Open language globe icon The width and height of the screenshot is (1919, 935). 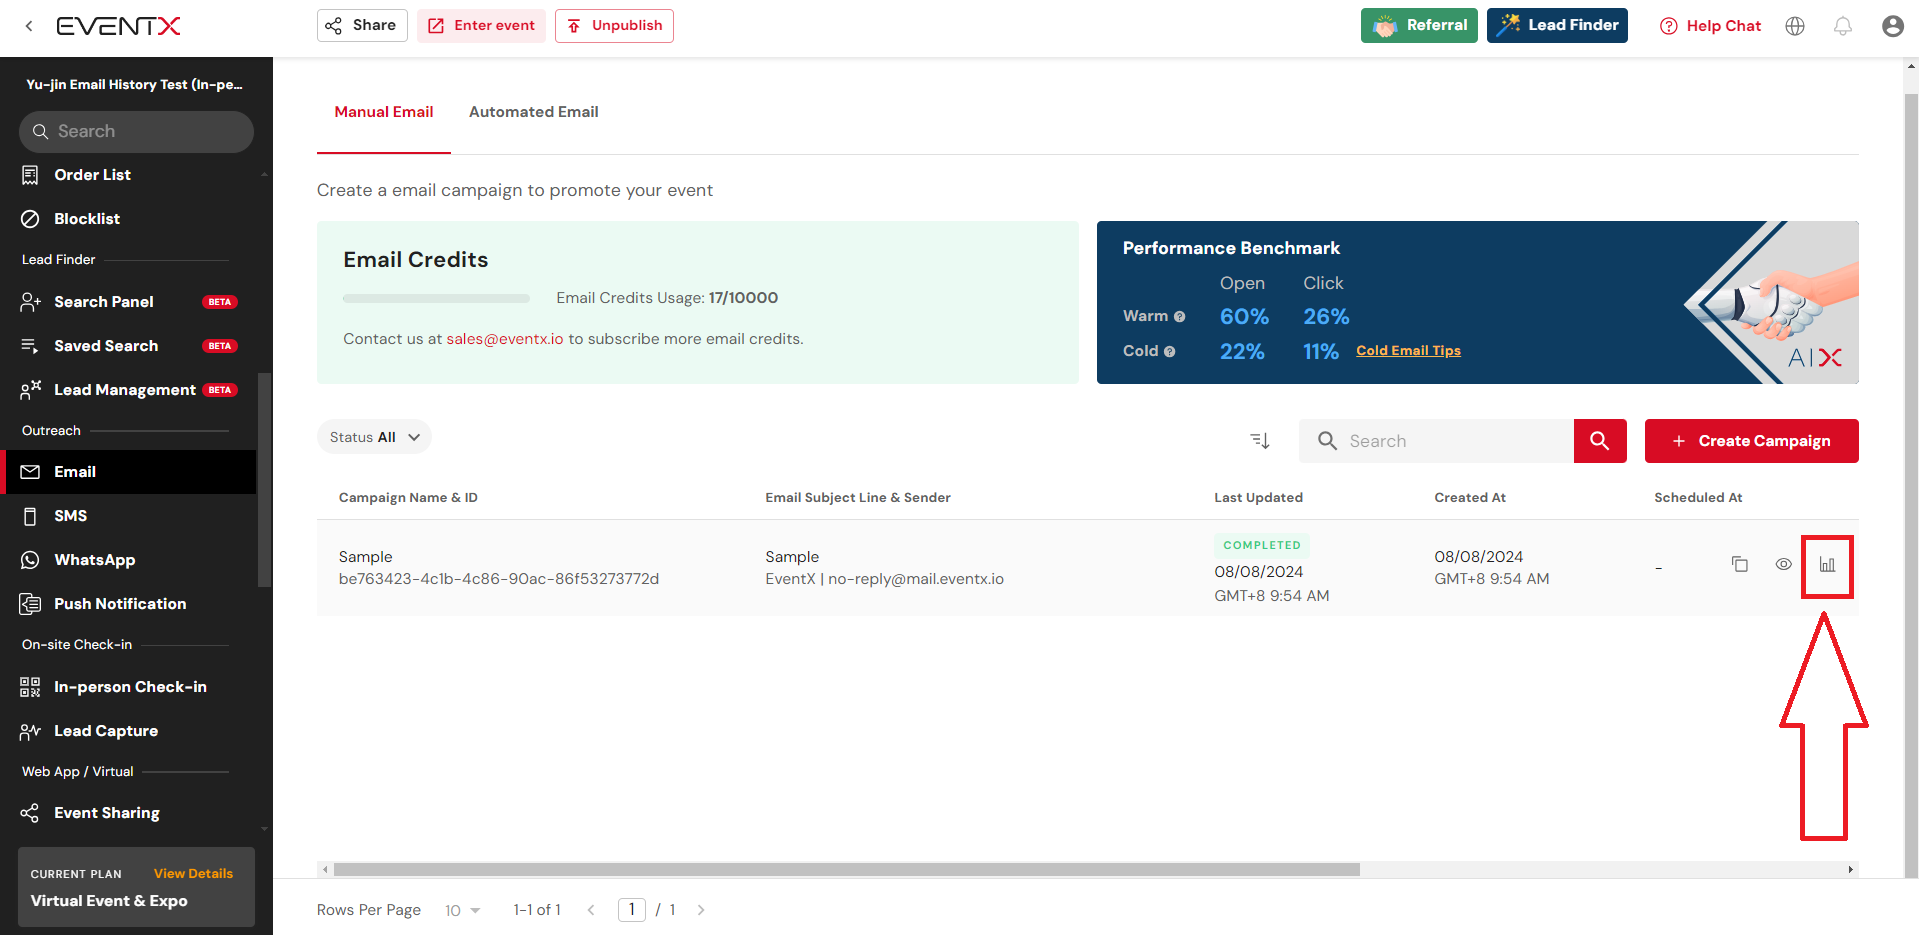(1795, 26)
